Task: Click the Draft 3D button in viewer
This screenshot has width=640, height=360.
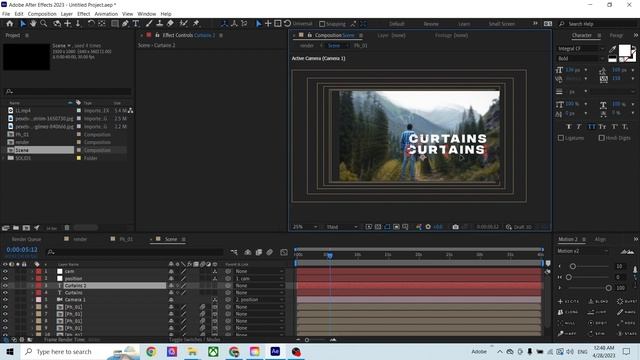Action: (x=519, y=227)
